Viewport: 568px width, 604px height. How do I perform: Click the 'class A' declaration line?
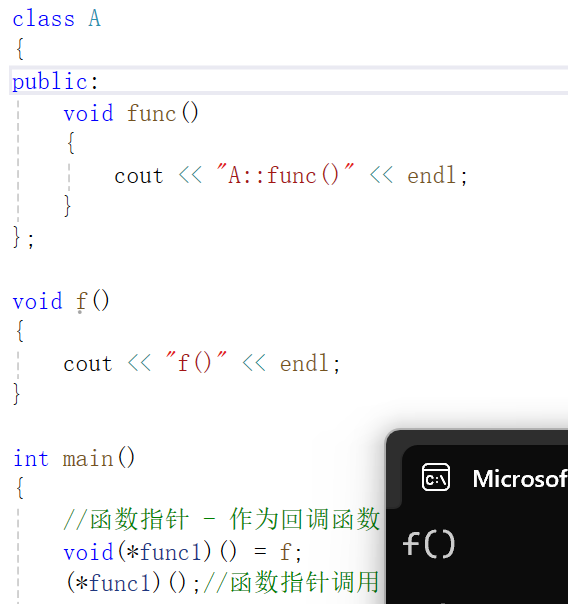point(57,18)
